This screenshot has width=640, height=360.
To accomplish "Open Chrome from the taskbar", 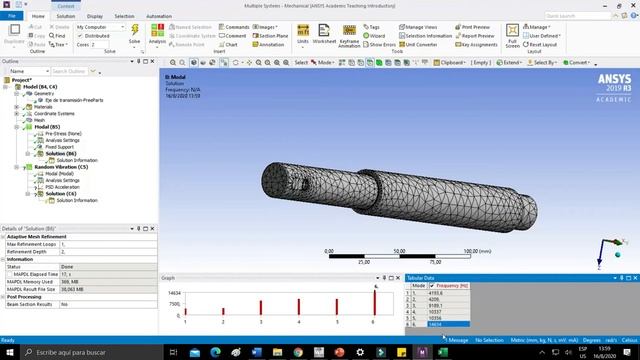I will [298, 352].
